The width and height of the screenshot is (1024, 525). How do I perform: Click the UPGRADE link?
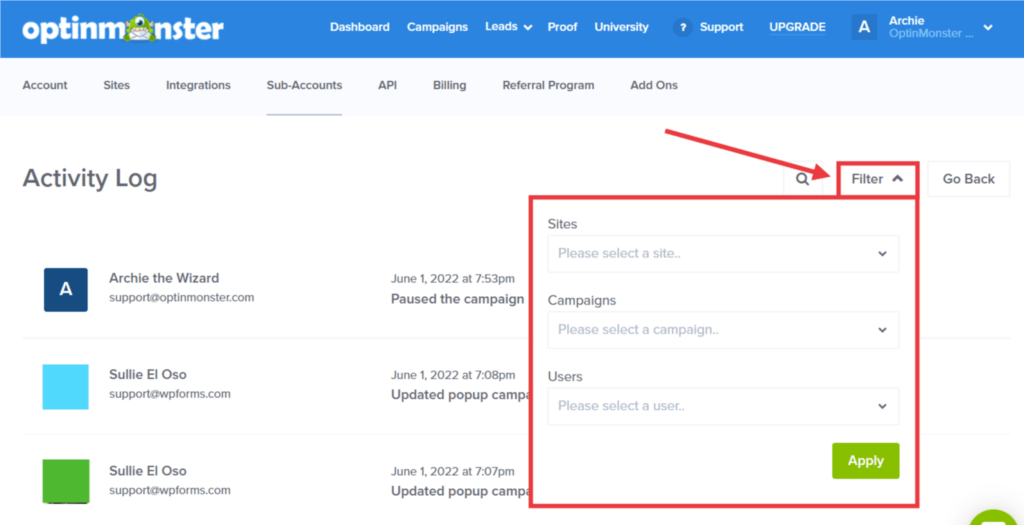(x=797, y=27)
